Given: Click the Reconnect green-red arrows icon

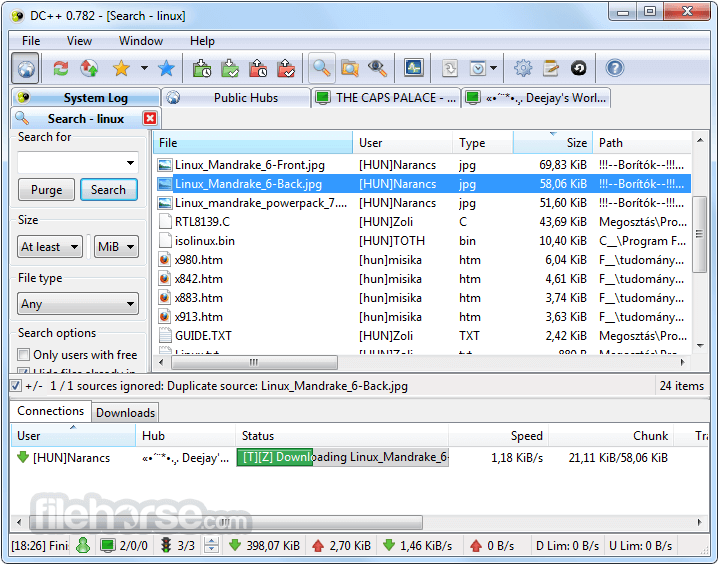Looking at the screenshot, I should (61, 69).
